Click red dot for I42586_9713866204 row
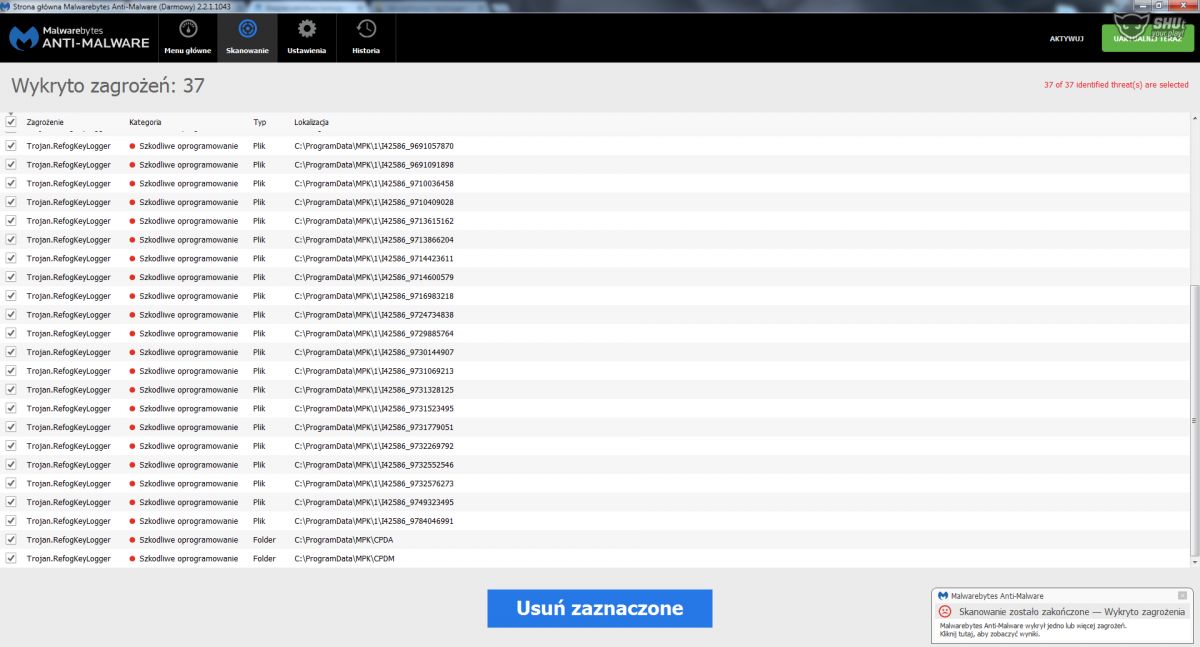The image size is (1200, 647). (132, 240)
